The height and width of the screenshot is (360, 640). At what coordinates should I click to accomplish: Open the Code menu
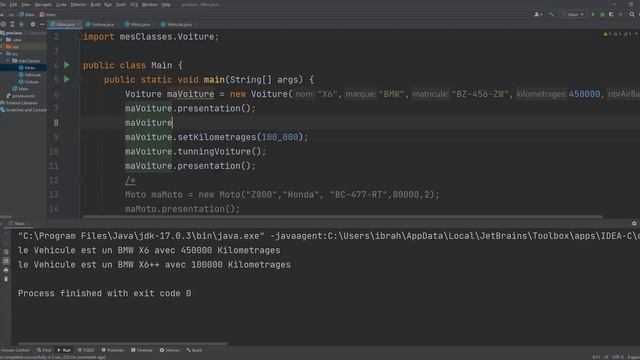tap(61, 4)
